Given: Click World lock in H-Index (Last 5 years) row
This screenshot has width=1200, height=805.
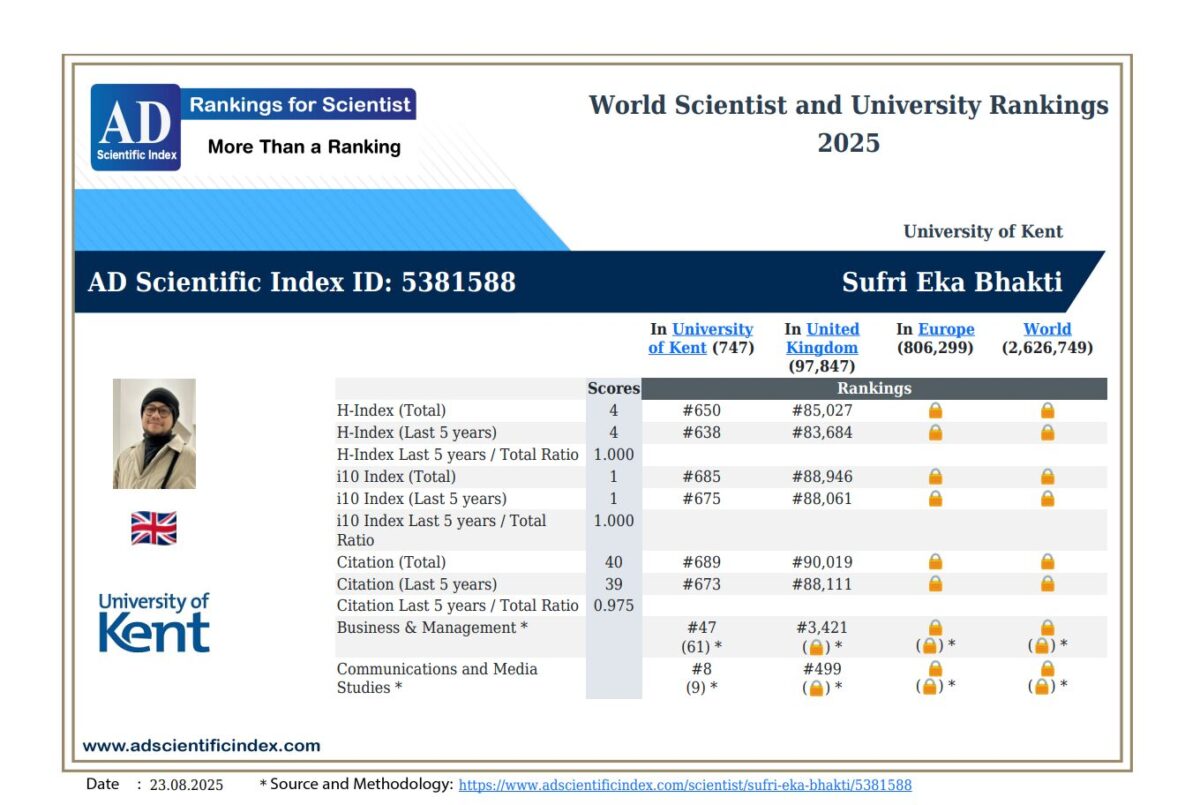Looking at the screenshot, I should click(x=1047, y=432).
